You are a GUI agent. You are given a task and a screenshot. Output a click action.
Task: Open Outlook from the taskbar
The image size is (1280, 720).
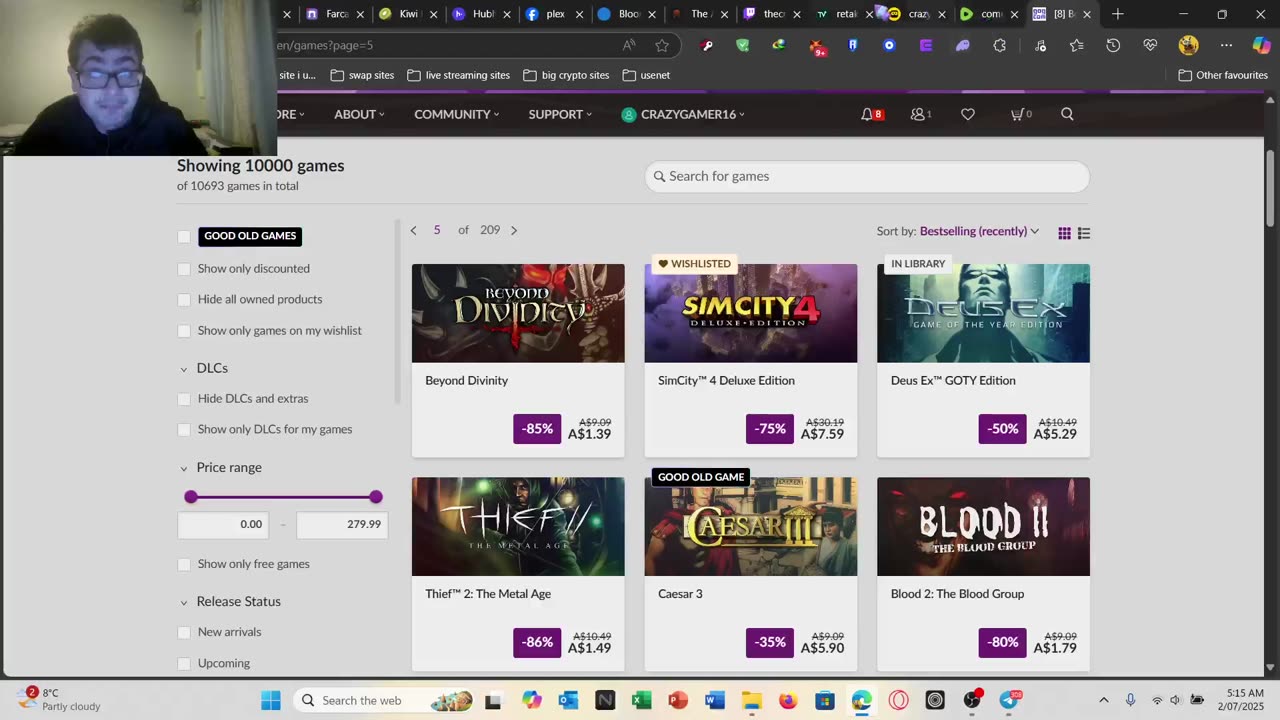click(568, 700)
